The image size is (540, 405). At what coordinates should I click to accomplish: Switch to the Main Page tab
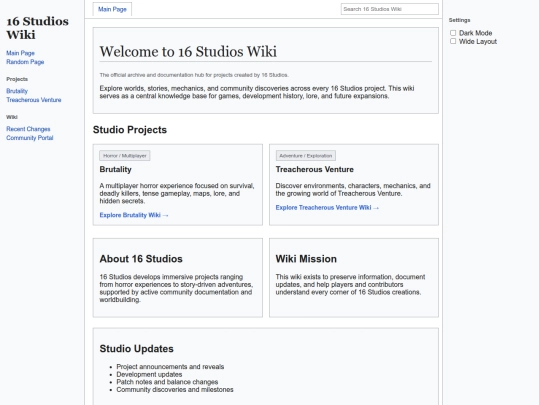pyautogui.click(x=112, y=9)
